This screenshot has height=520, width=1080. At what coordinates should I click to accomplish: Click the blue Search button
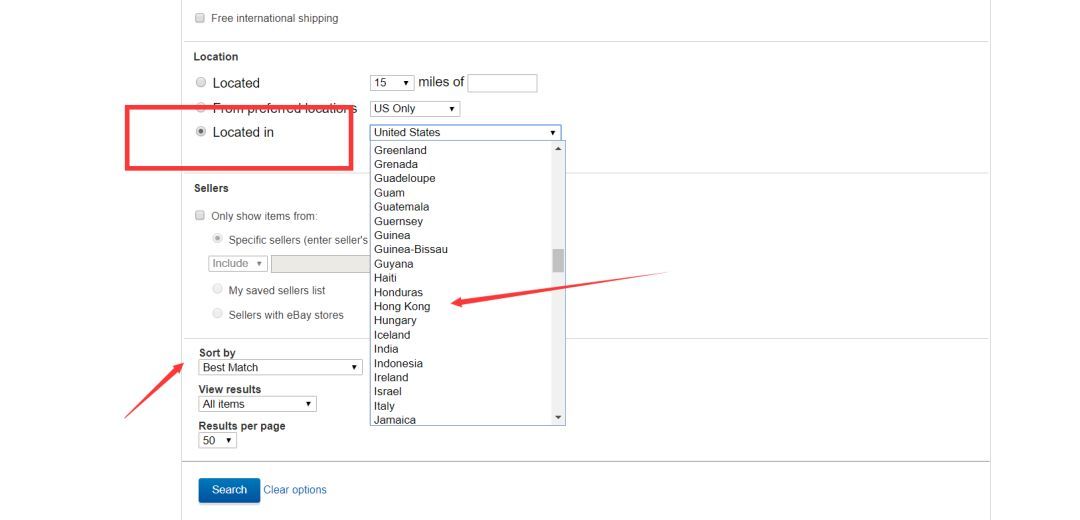click(229, 490)
